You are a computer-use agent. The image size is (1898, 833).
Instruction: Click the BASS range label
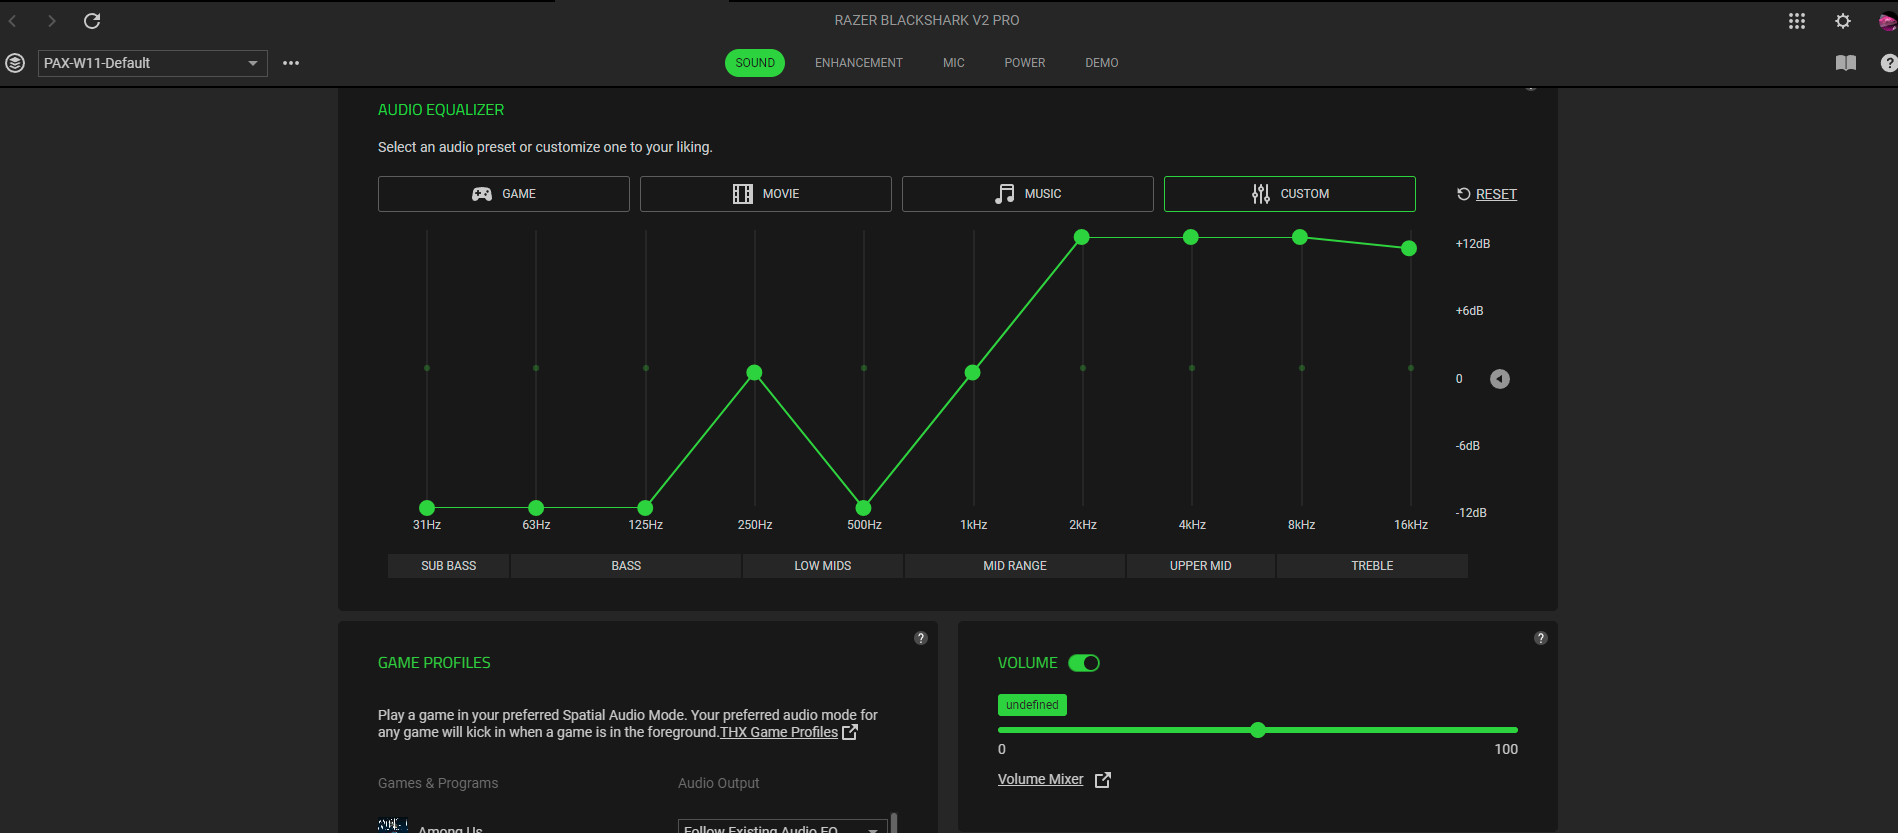pyautogui.click(x=626, y=566)
